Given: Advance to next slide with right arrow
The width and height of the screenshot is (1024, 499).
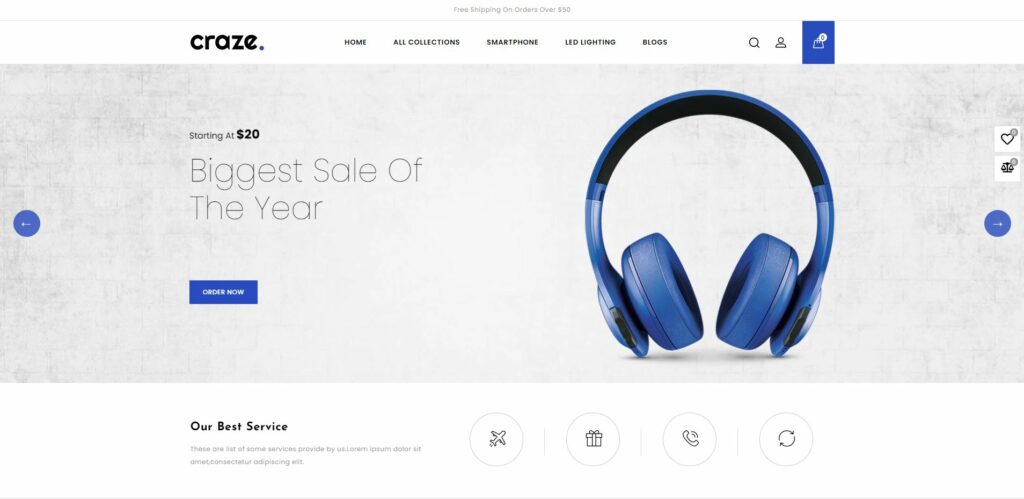Looking at the screenshot, I should pyautogui.click(x=997, y=223).
